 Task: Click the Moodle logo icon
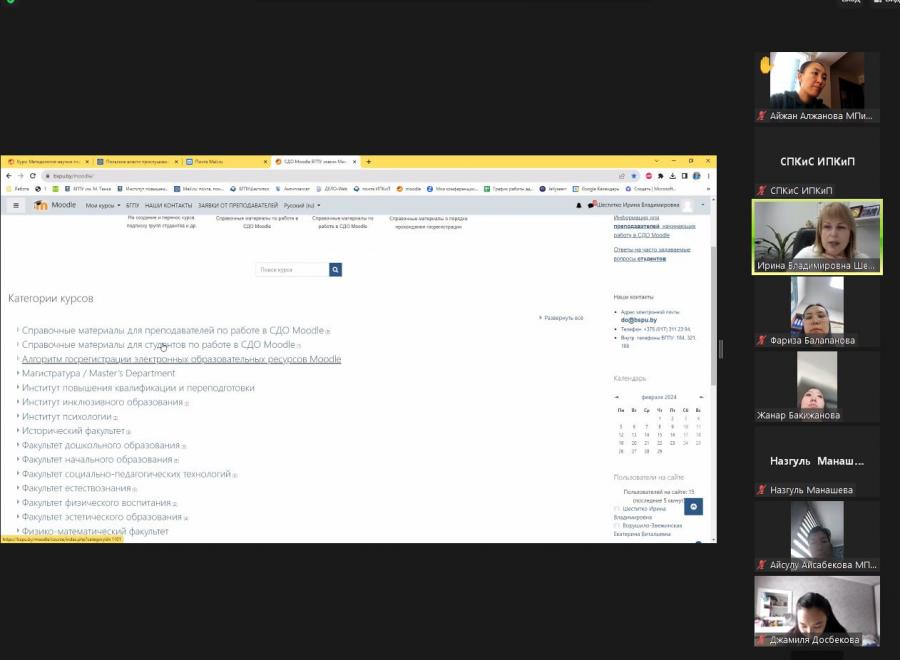coord(40,205)
